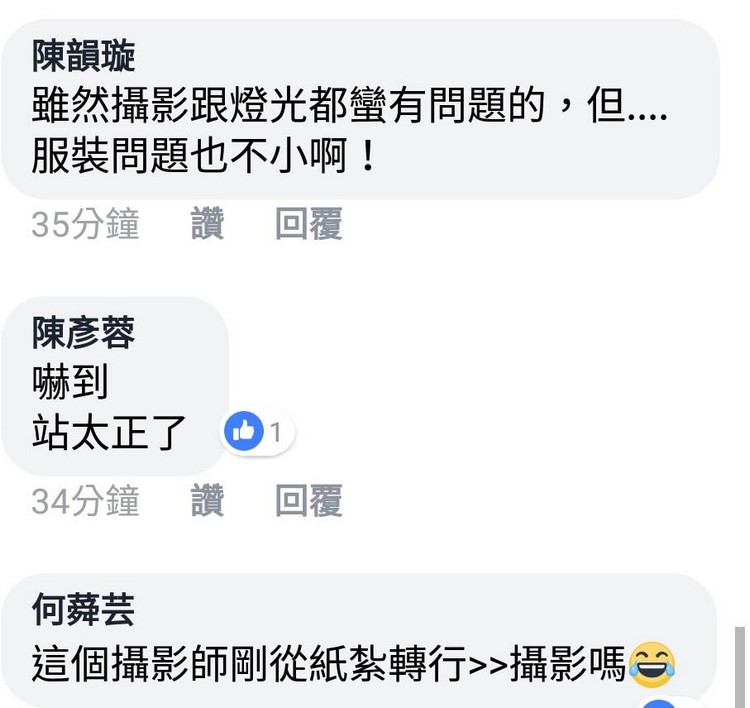Select 陳彥蓉's comment bubble saying 站太正了
This screenshot has height=708, width=750.
pos(115,386)
